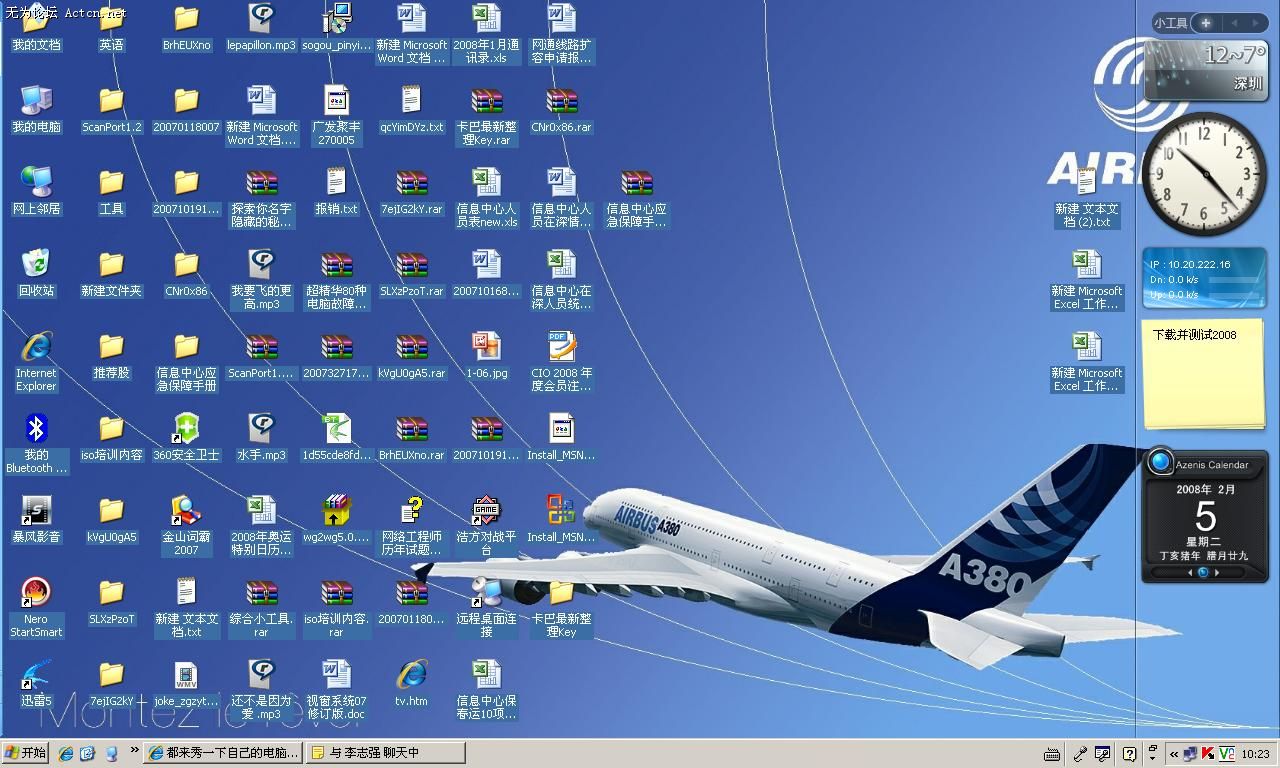Open the 我的文档 desktop icon
Screen dimensions: 1280x768
tap(36, 28)
